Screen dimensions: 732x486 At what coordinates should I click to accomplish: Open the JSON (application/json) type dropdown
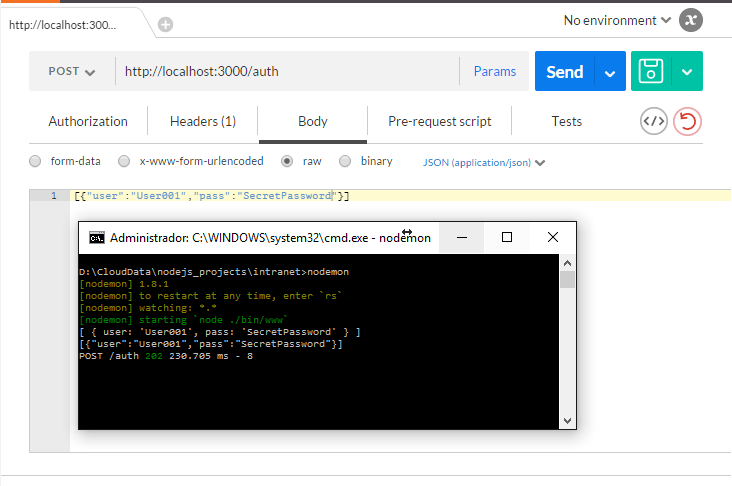tap(484, 162)
